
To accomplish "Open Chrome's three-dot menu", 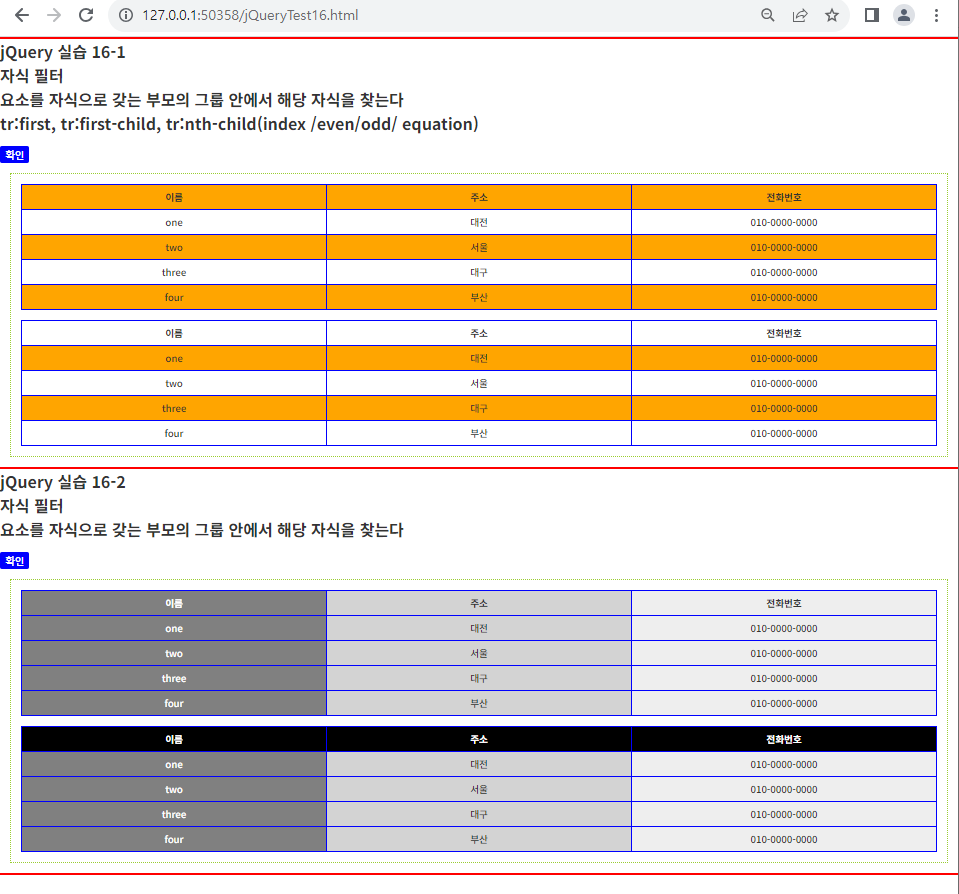I will [x=936, y=15].
